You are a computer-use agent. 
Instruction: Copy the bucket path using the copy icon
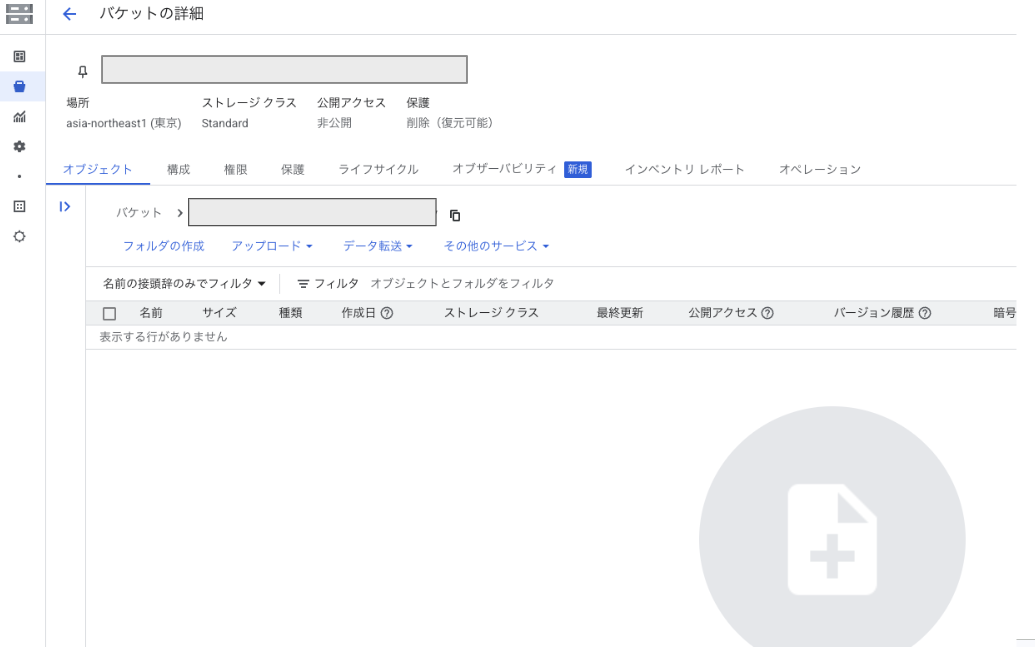click(x=455, y=215)
